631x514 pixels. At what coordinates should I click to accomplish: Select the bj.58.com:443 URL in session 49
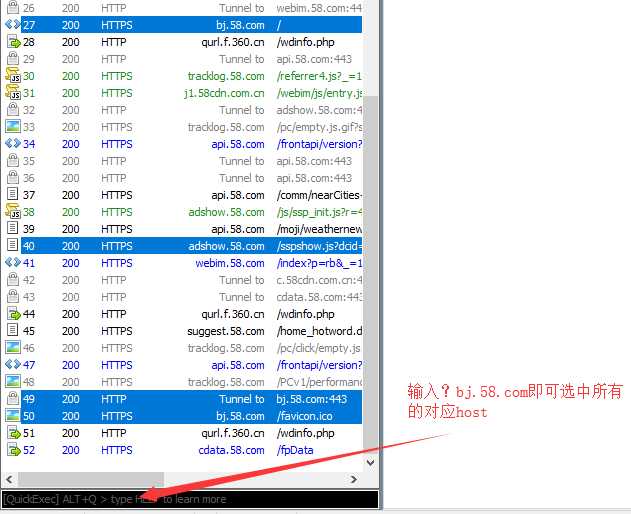(311, 399)
